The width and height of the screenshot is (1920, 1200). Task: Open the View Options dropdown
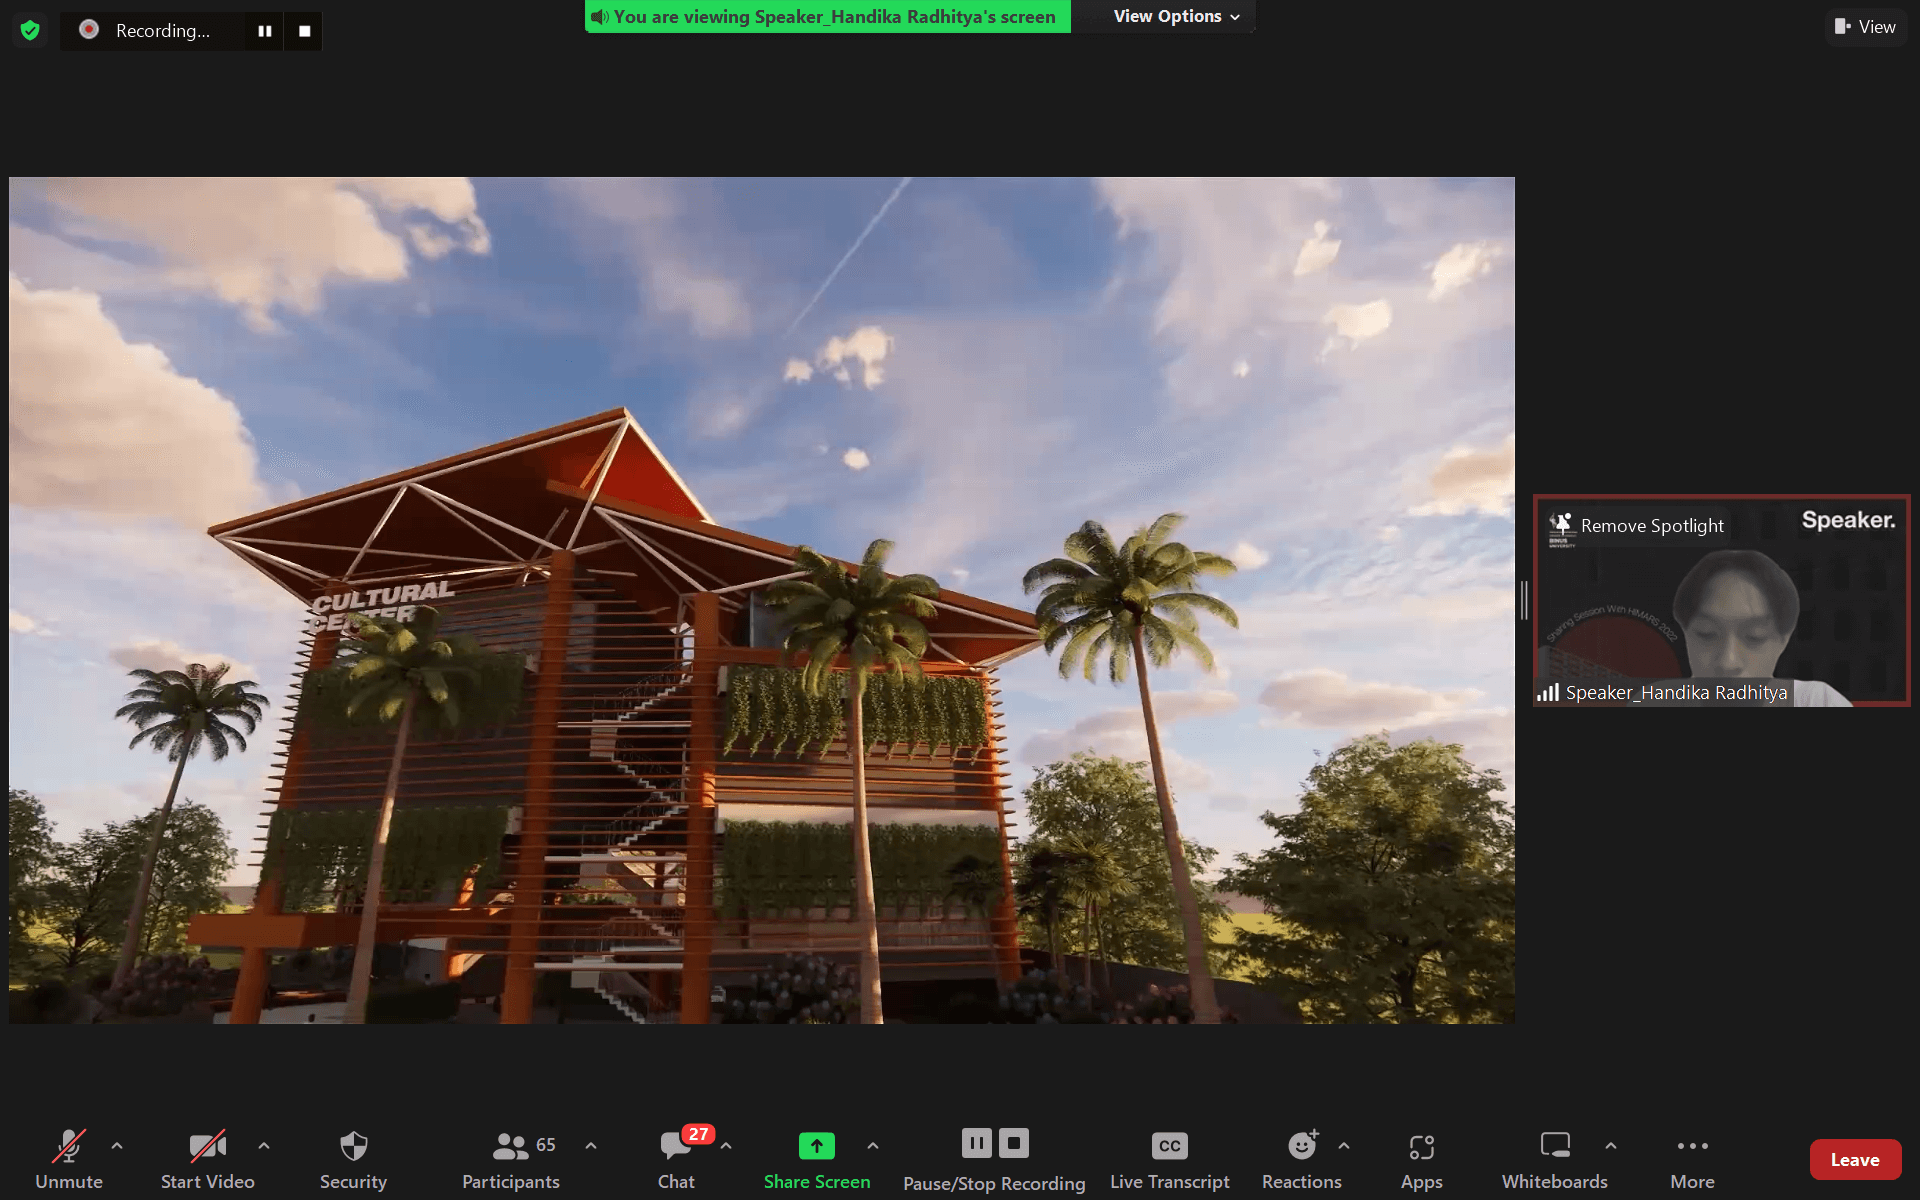point(1176,16)
